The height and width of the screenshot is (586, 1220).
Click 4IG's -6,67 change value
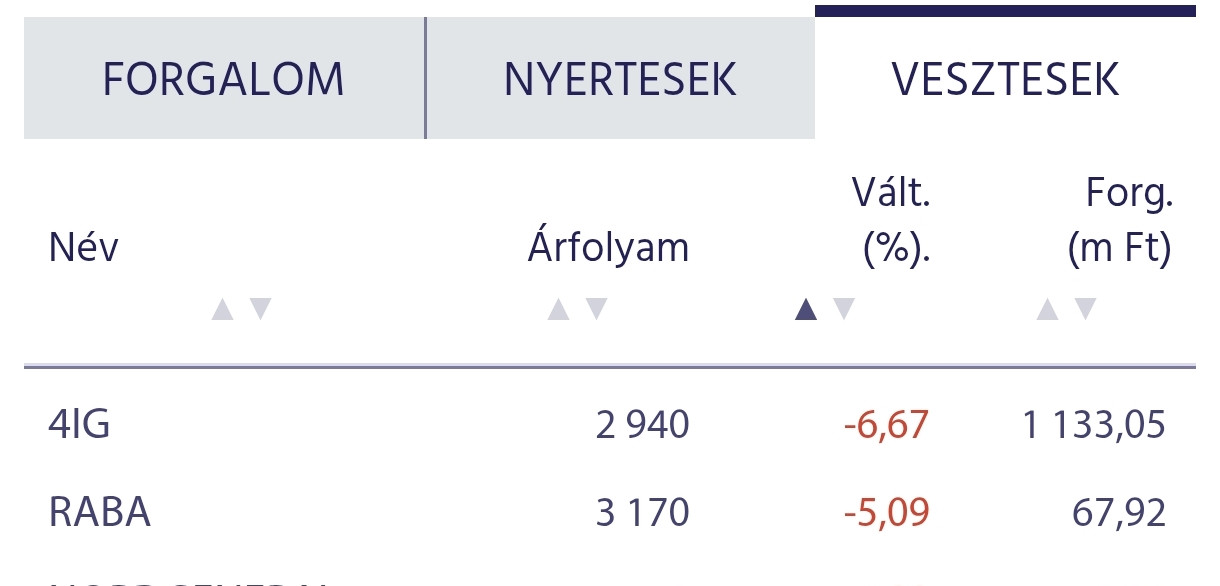click(x=886, y=425)
